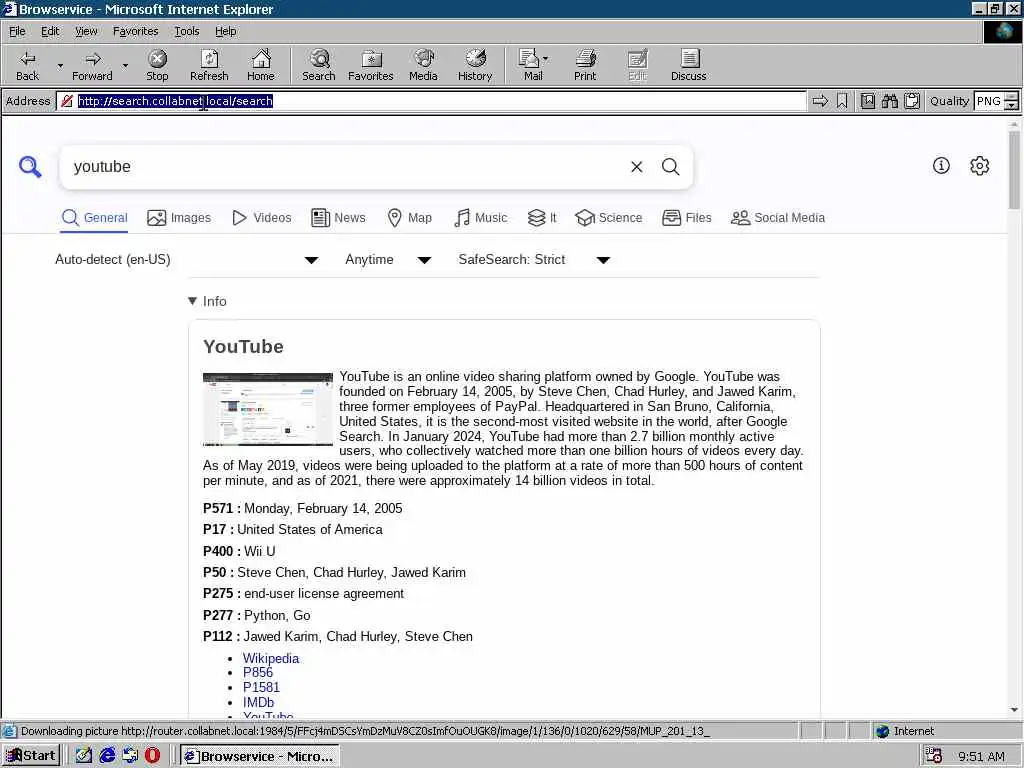Open Internet Explorer quick launch icon in taskbar

(107, 756)
